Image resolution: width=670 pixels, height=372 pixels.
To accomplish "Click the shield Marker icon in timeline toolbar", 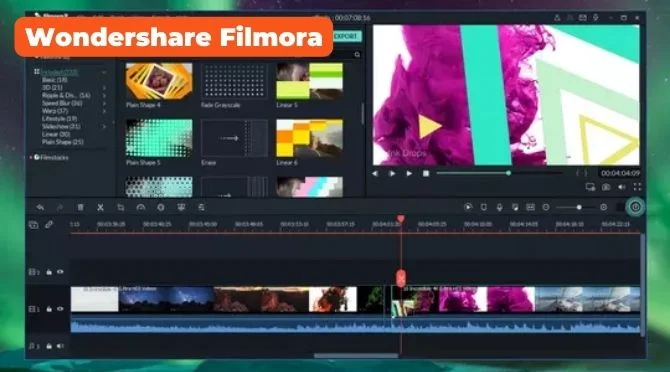I will pos(484,207).
